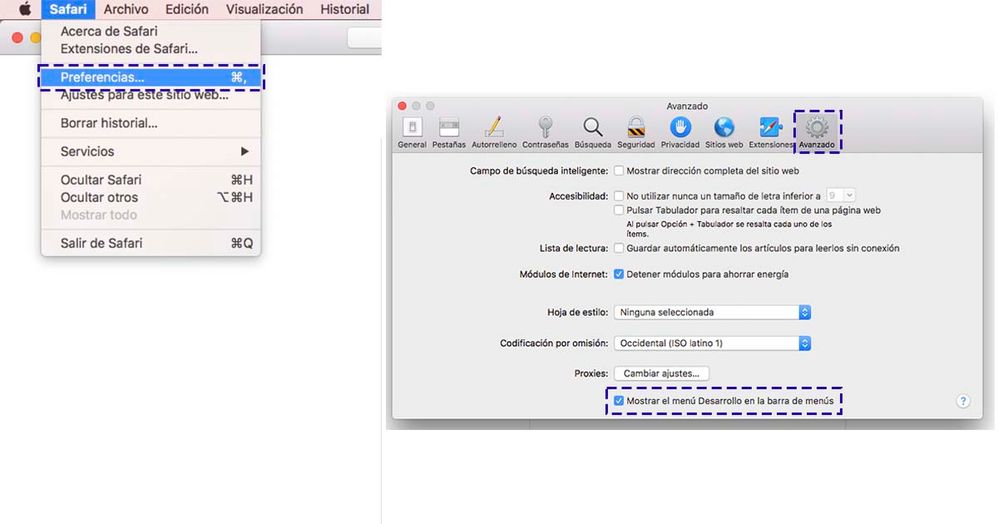Open the minimum font size dropdown
The image size is (998, 524).
(841, 195)
